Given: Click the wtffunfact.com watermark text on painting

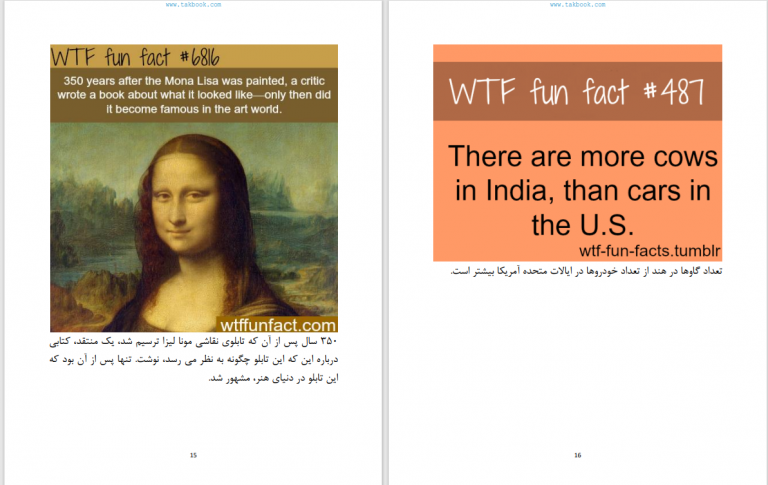Looking at the screenshot, I should 278,325.
